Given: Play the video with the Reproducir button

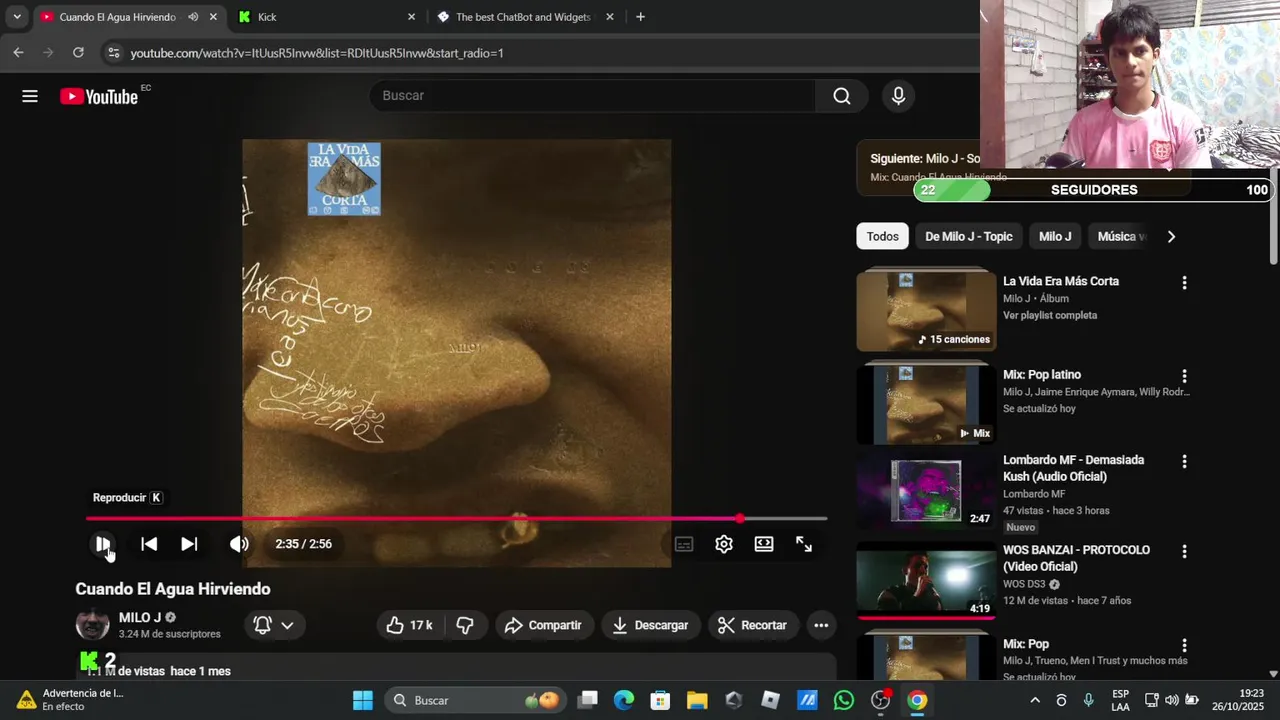Looking at the screenshot, I should coord(103,544).
